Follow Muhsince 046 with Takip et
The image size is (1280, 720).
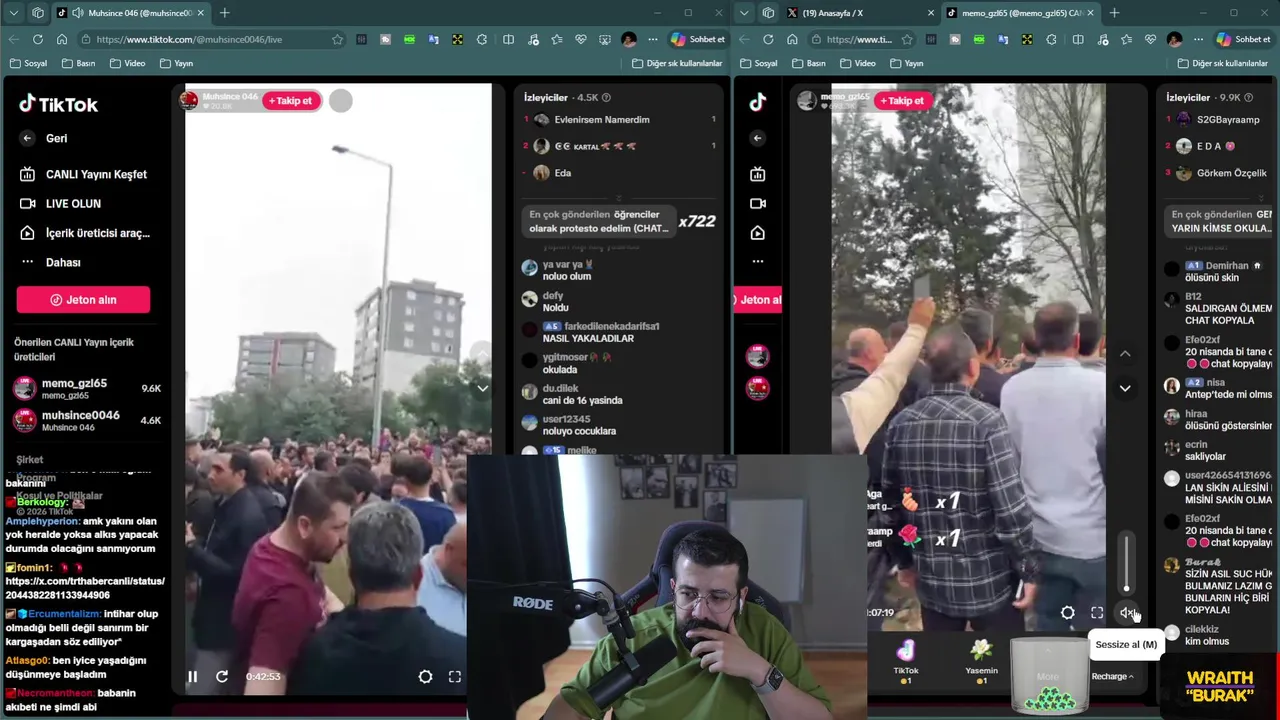point(291,101)
